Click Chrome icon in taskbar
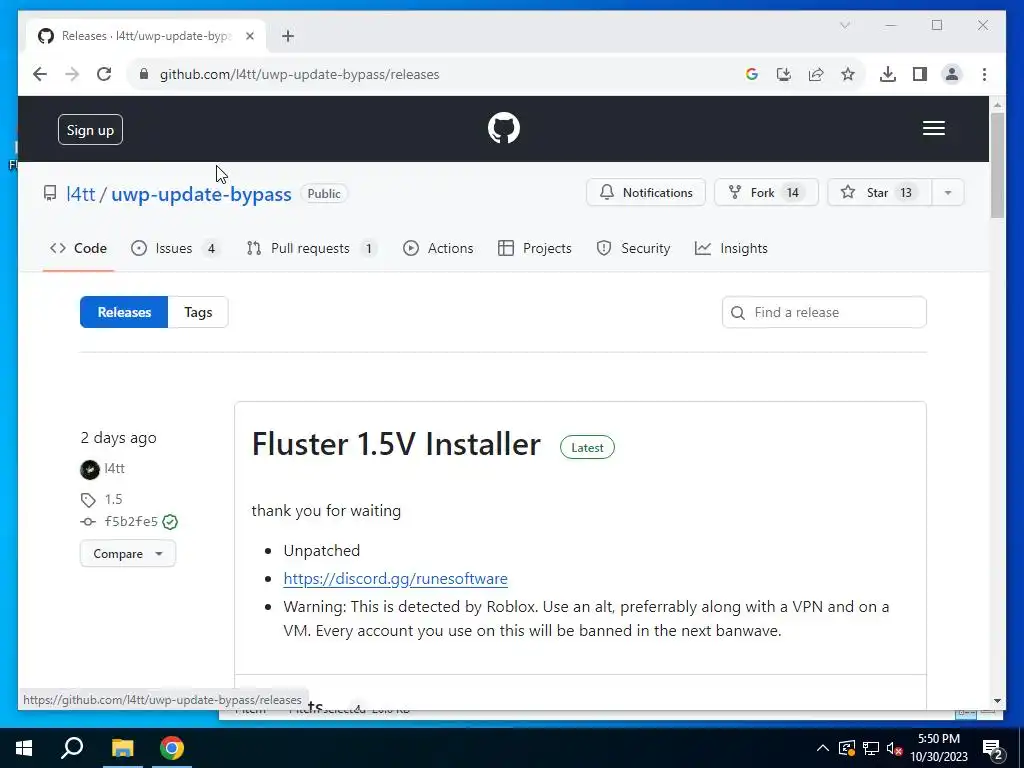Screen dimensions: 1024x768 coord(172,748)
